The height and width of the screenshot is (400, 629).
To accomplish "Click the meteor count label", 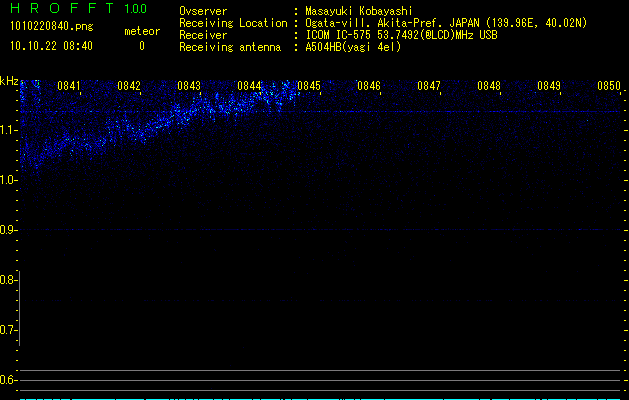I will pos(142,31).
